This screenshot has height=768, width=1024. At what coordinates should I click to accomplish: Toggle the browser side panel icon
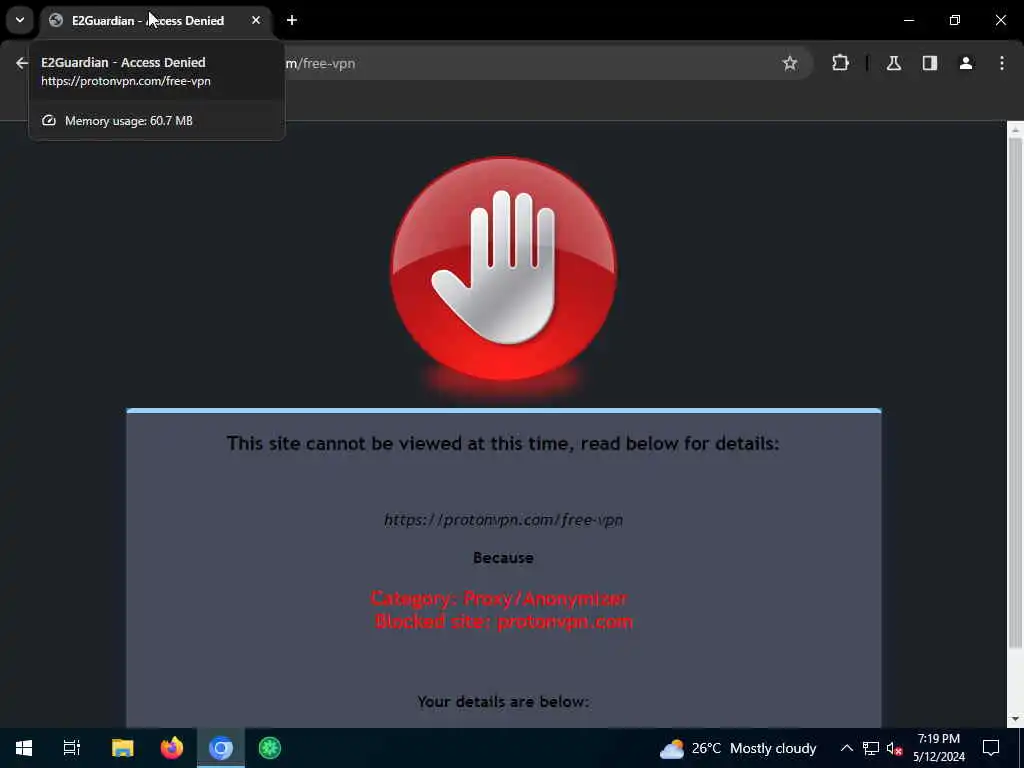click(x=930, y=63)
